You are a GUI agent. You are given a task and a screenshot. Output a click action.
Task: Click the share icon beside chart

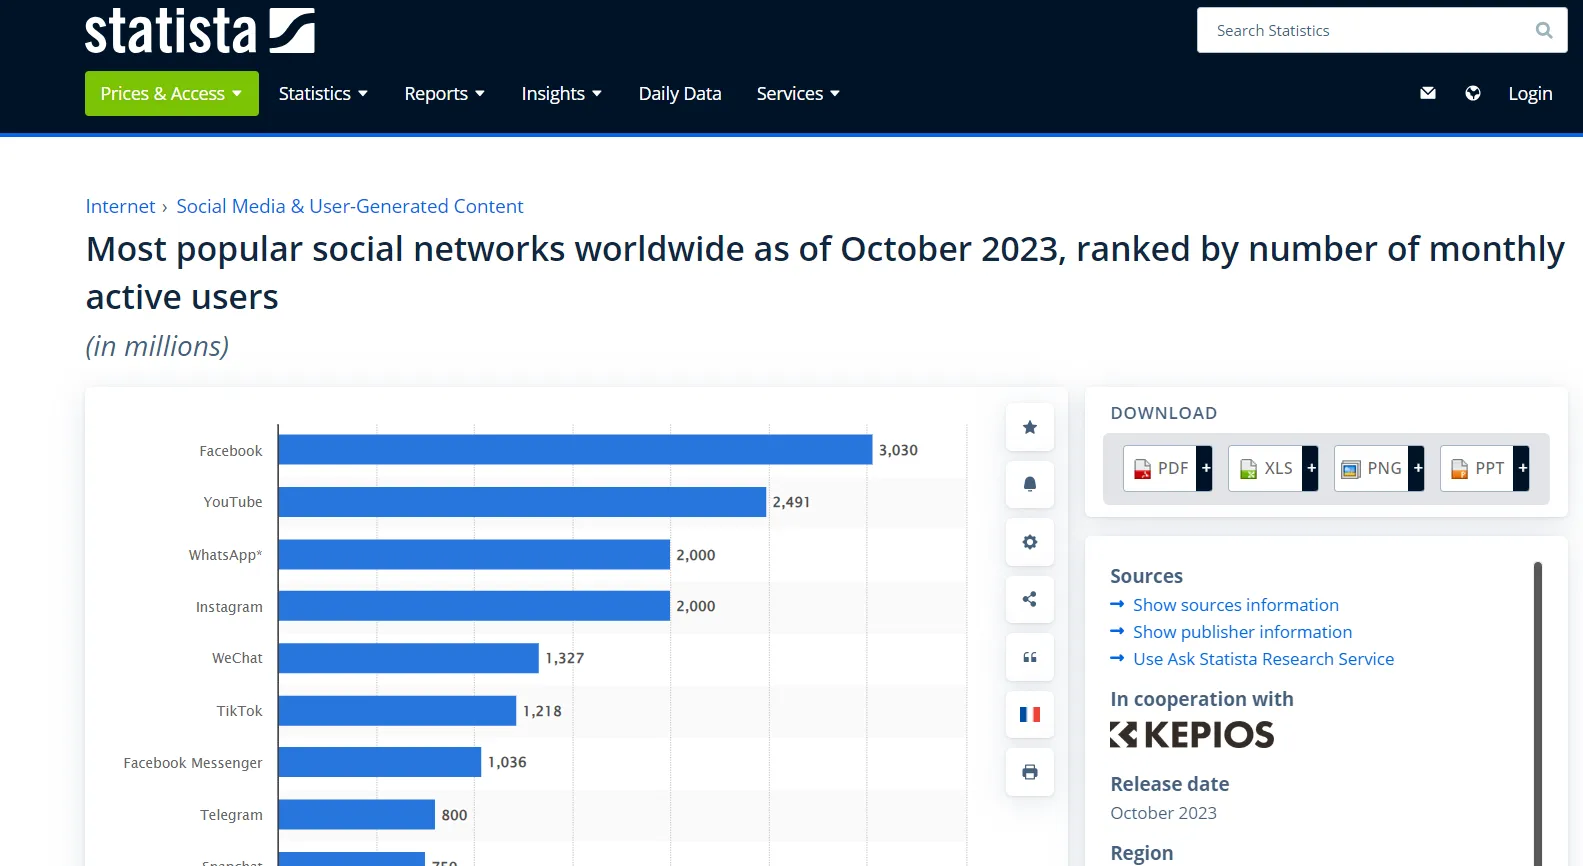tap(1030, 599)
